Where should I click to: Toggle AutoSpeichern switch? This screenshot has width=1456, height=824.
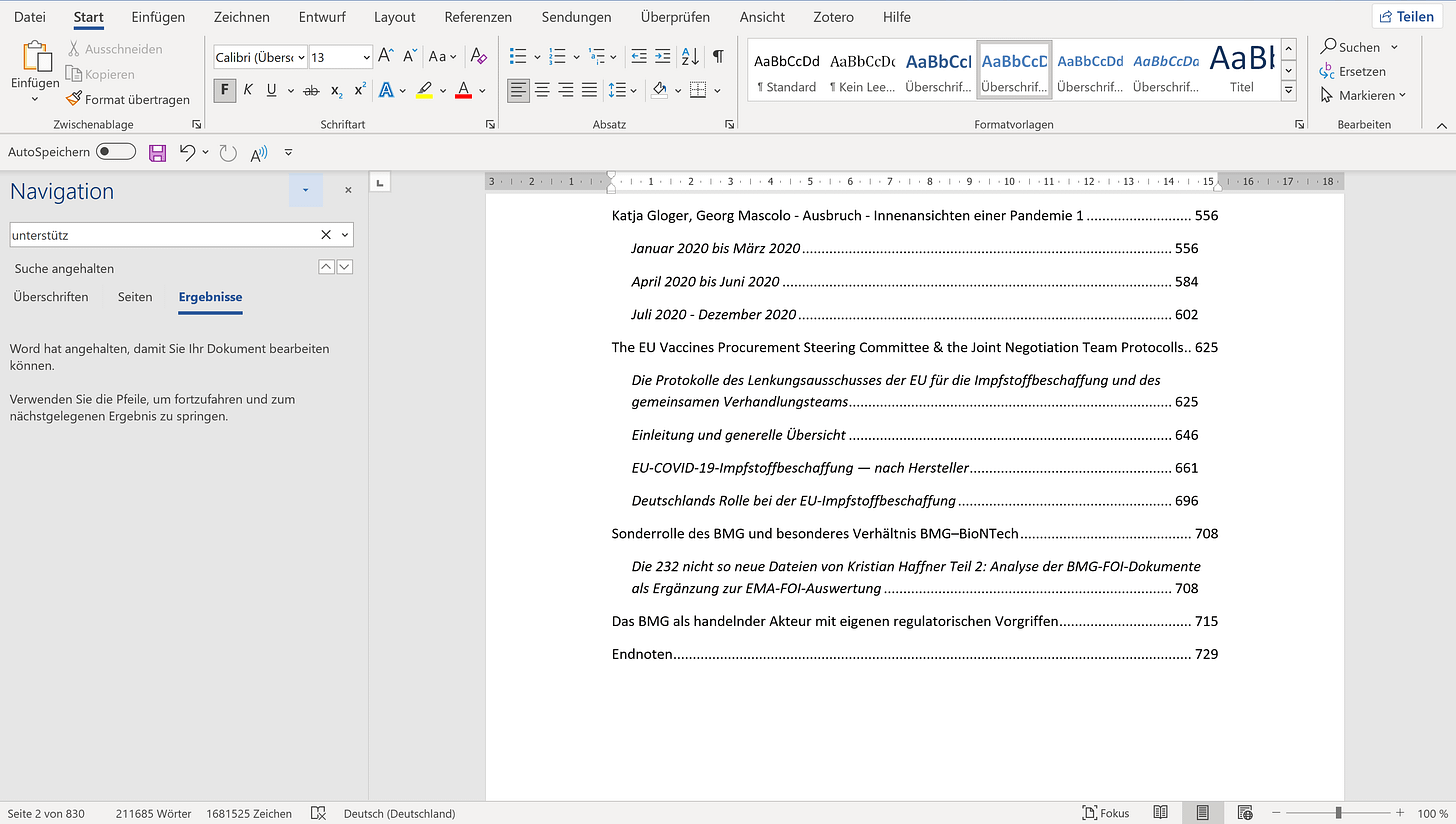(x=116, y=152)
